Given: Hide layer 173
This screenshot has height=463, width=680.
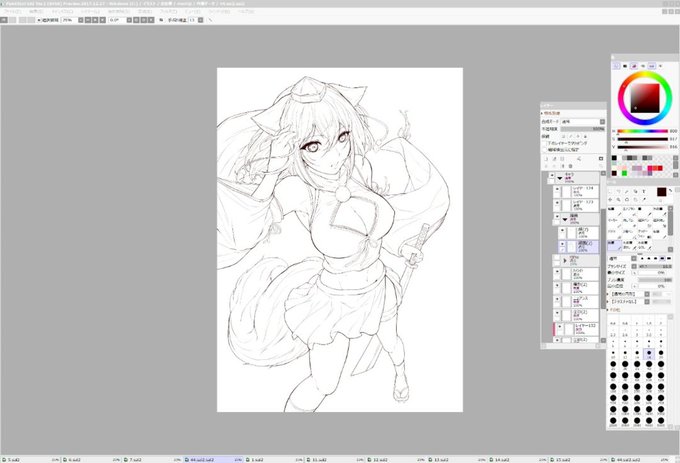Looking at the screenshot, I should click(x=557, y=202).
